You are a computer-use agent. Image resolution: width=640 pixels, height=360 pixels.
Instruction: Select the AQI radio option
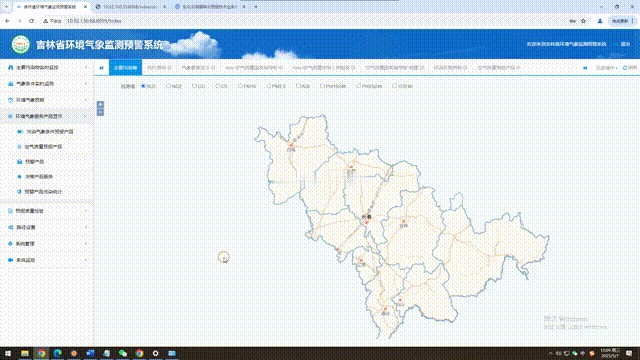point(298,86)
